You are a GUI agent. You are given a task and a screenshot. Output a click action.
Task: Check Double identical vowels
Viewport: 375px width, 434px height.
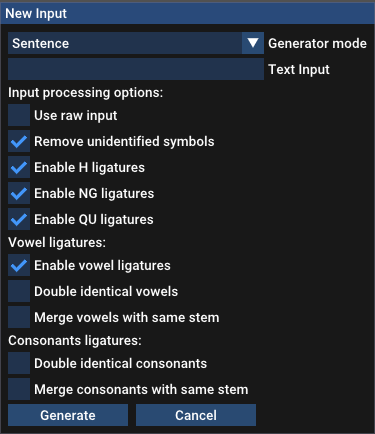click(x=19, y=291)
